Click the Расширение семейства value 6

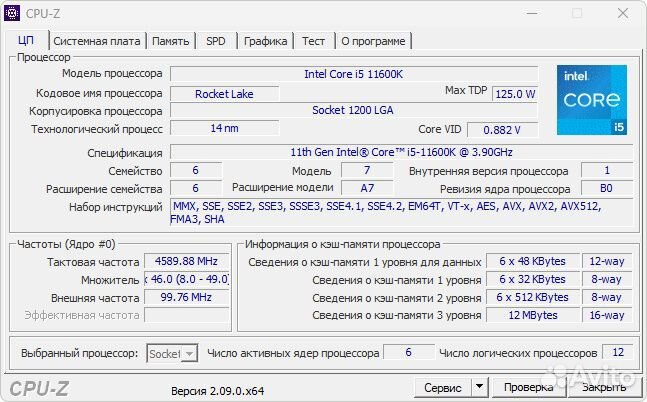196,188
